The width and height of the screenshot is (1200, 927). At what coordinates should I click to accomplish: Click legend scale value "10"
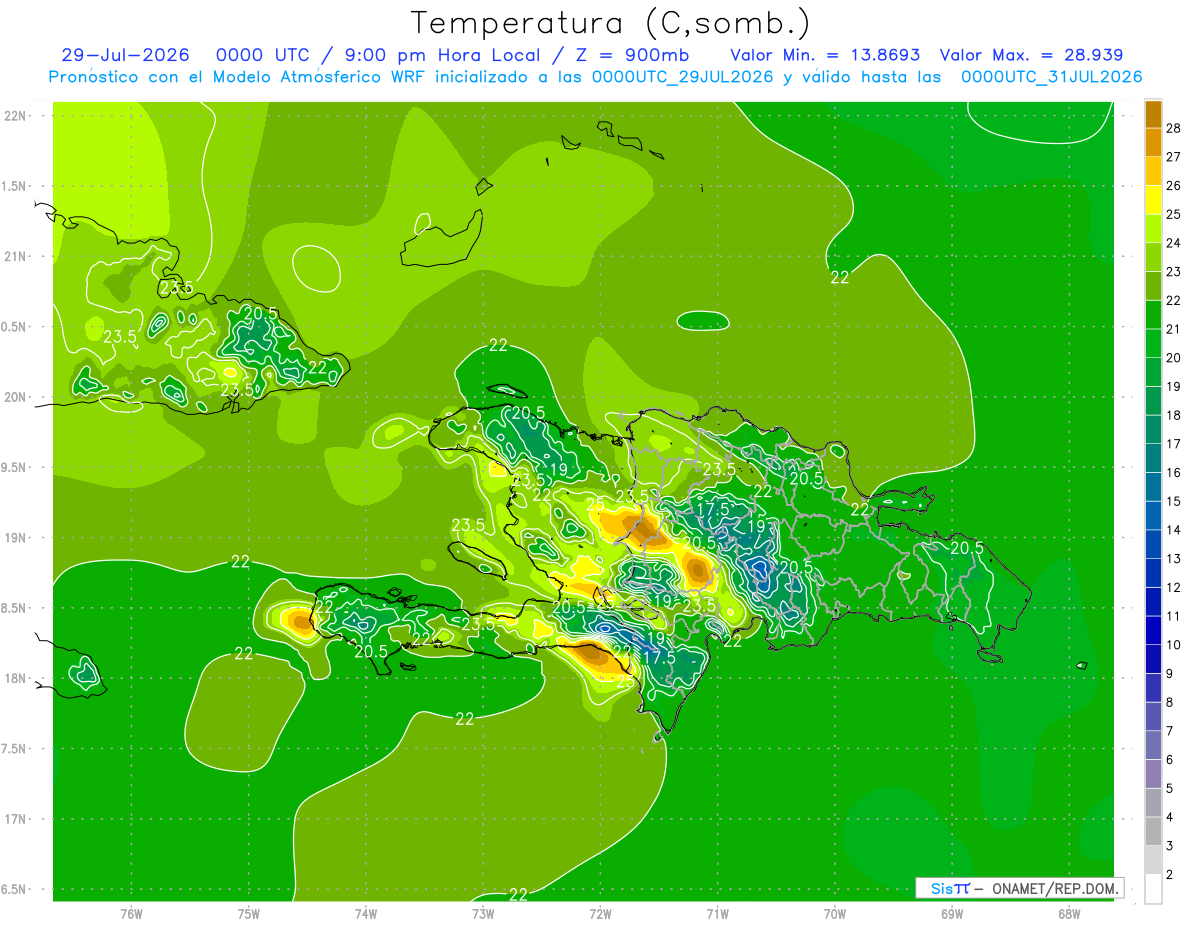click(x=1174, y=645)
